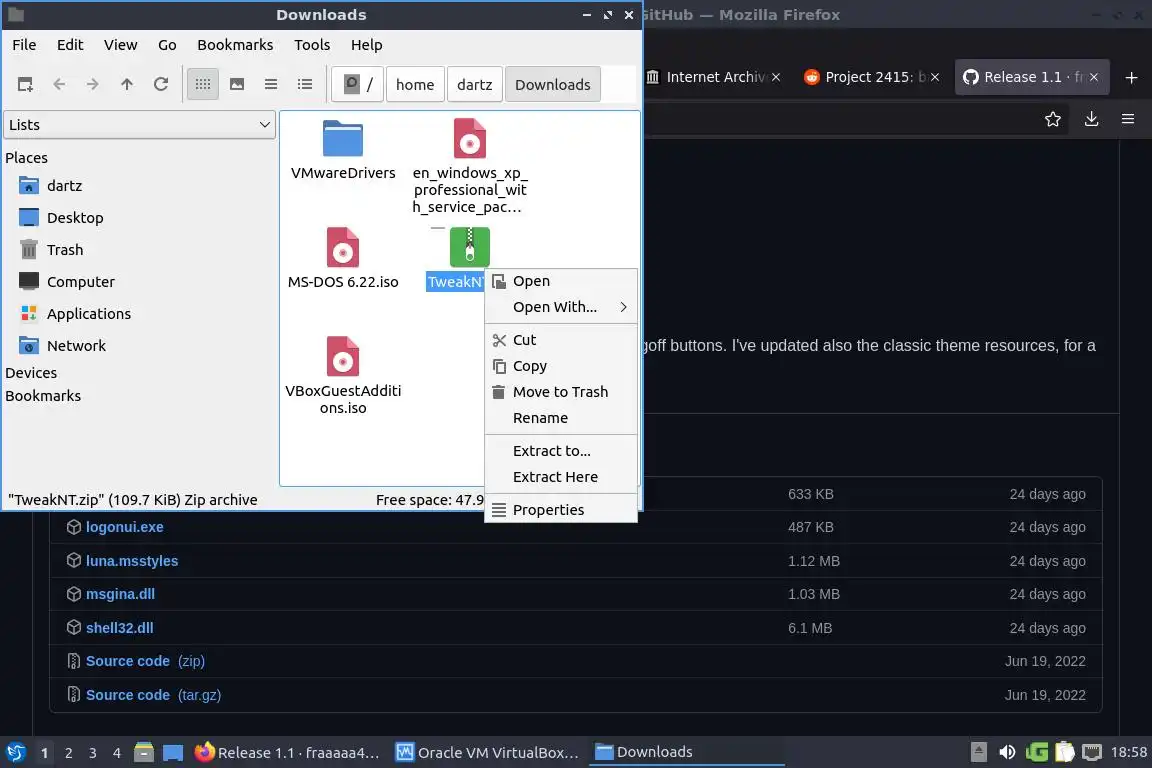Download msgina.dll from release assets
Screen dimensions: 1152x768
coord(120,594)
